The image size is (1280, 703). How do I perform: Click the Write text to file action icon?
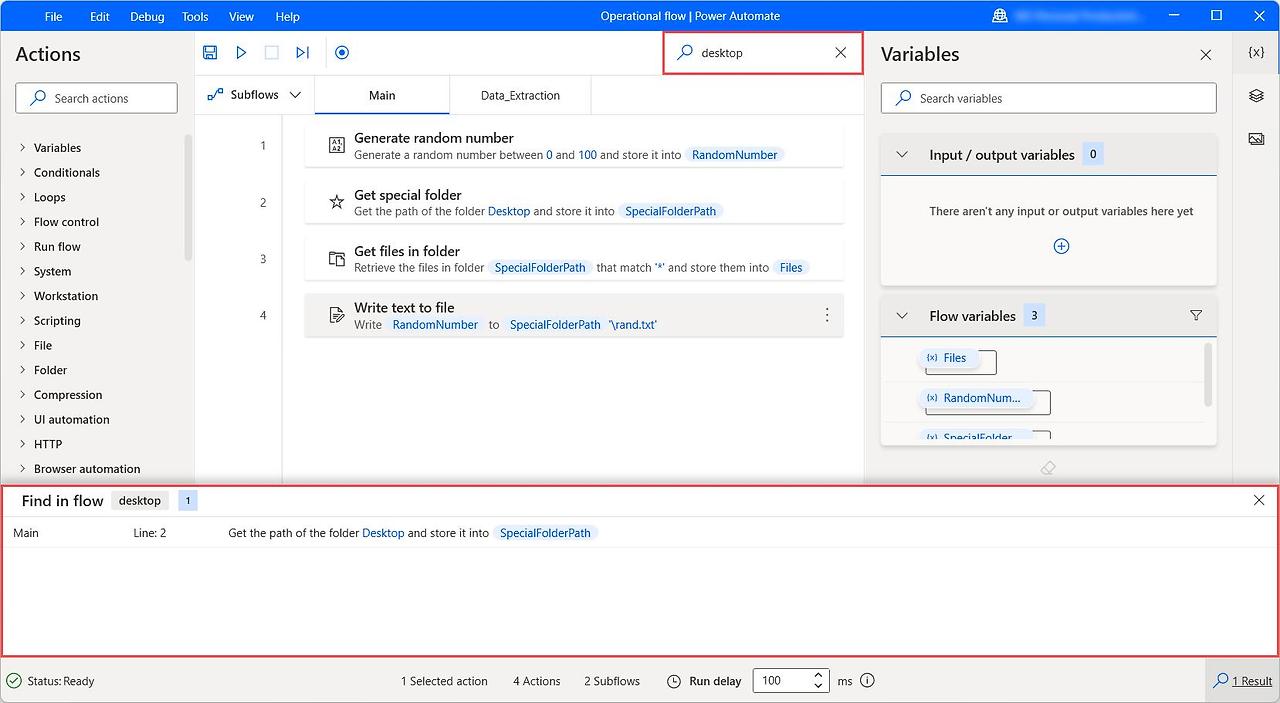[x=337, y=315]
